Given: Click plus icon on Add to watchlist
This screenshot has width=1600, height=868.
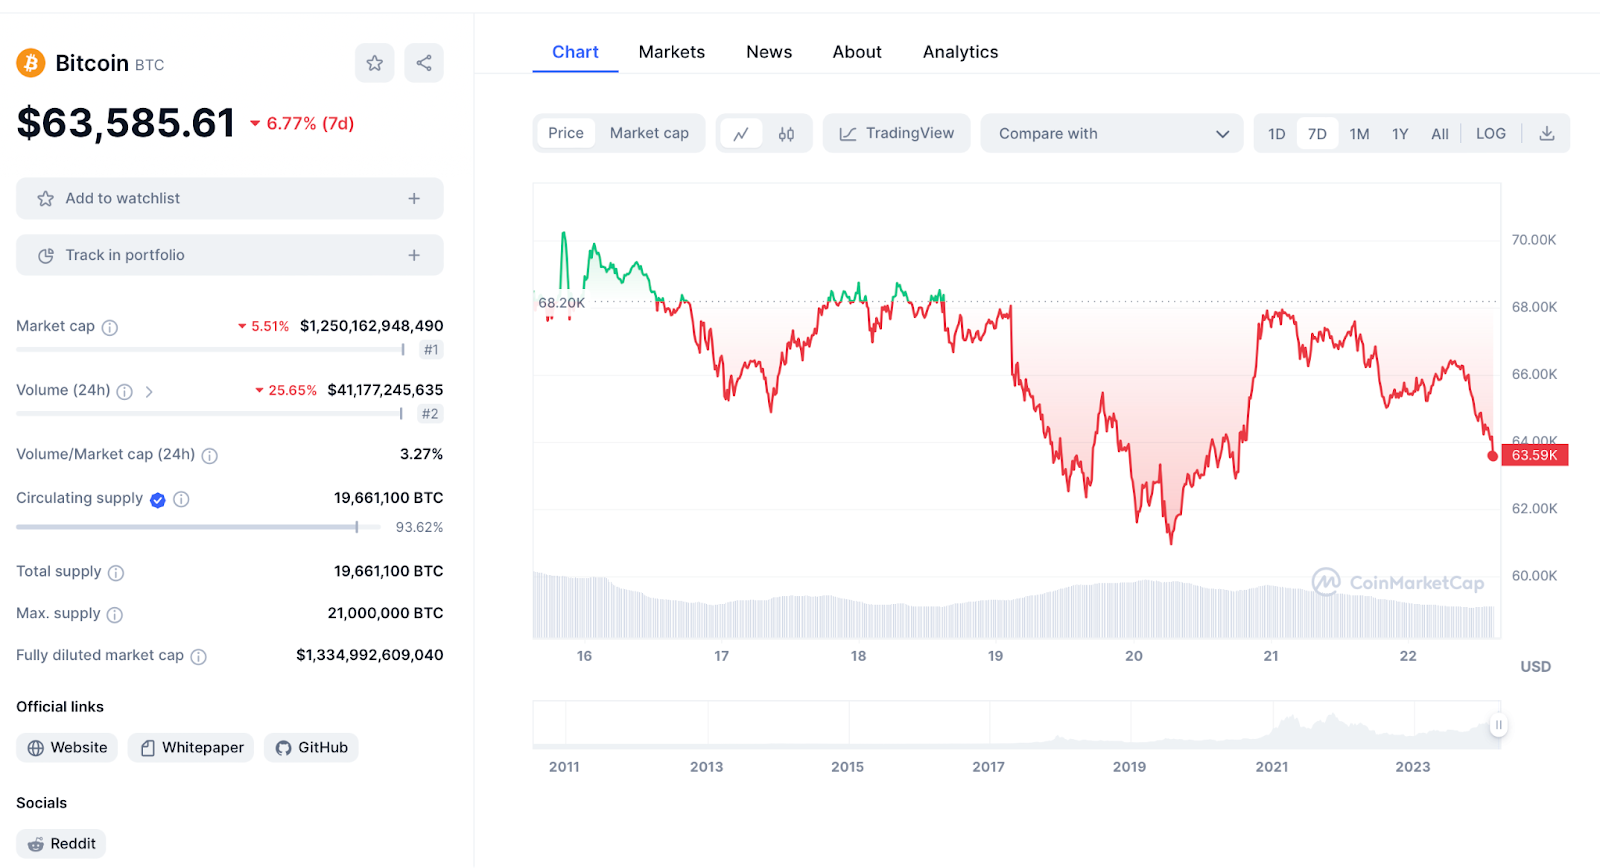Looking at the screenshot, I should coord(414,198).
